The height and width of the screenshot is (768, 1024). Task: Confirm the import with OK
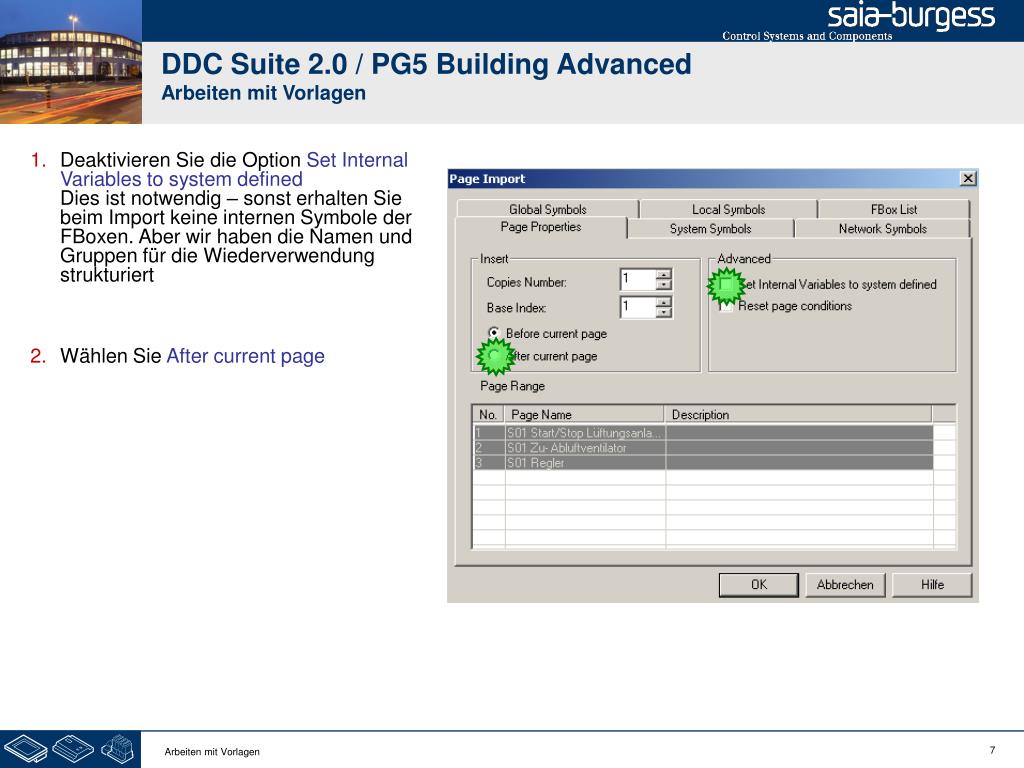[758, 584]
